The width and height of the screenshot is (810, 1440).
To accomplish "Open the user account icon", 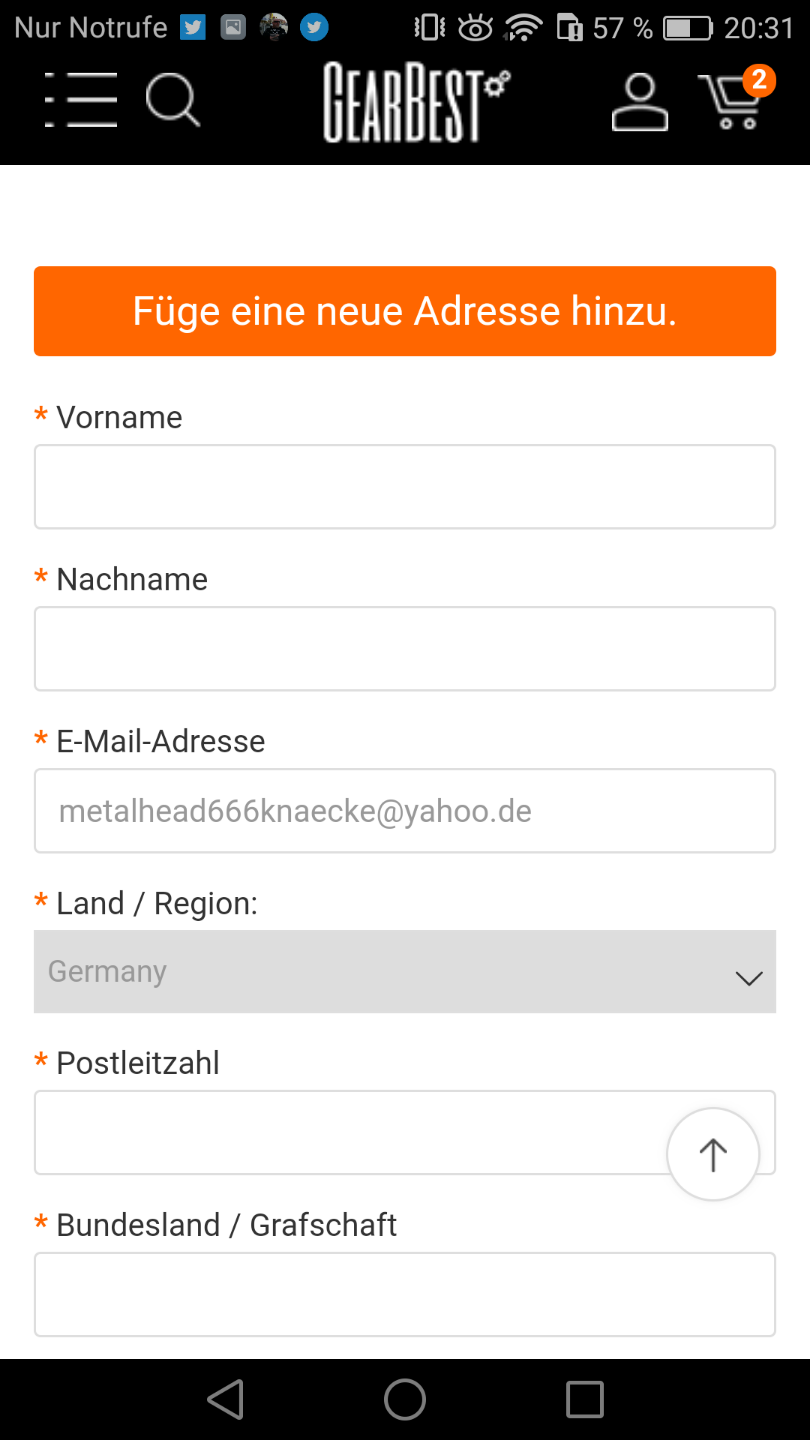I will [640, 101].
